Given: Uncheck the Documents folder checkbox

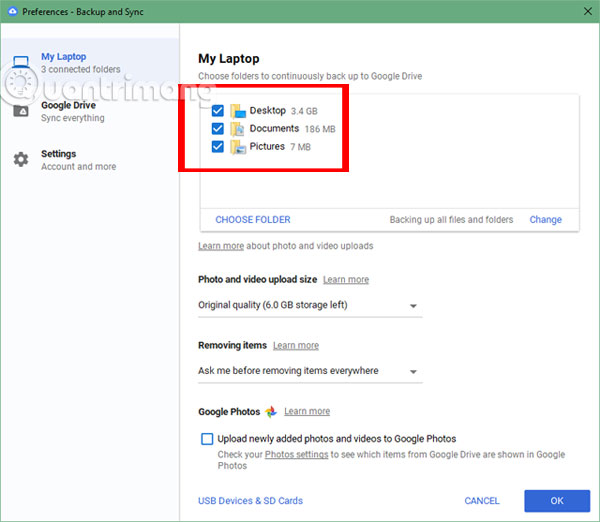Looking at the screenshot, I should point(218,128).
